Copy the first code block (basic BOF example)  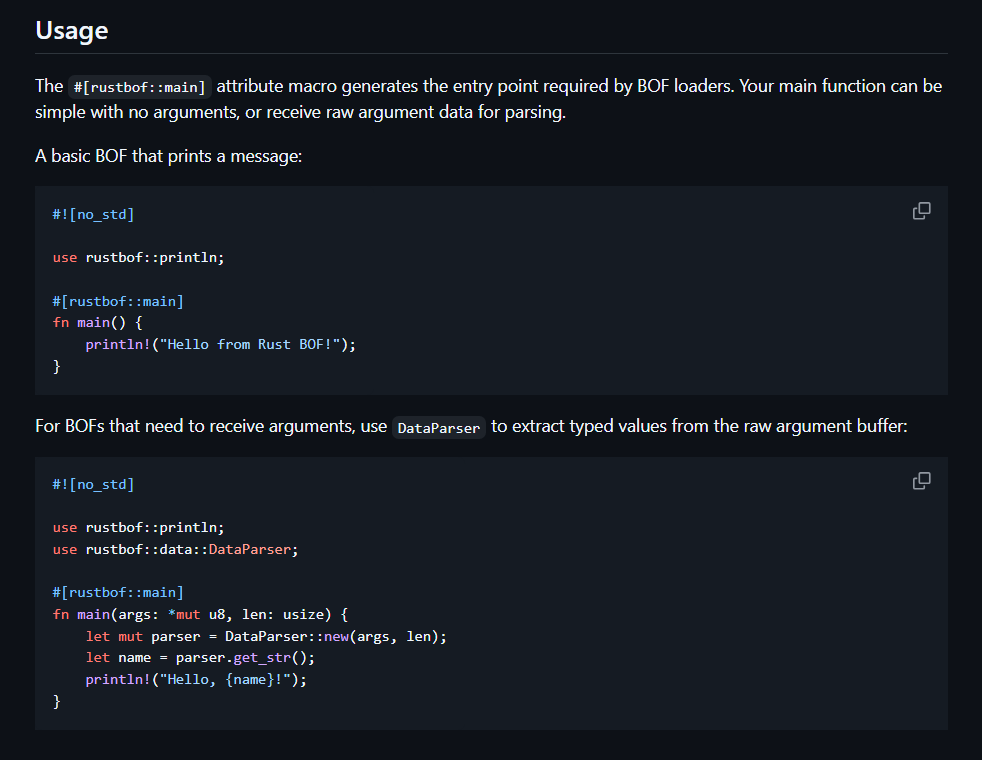point(921,211)
